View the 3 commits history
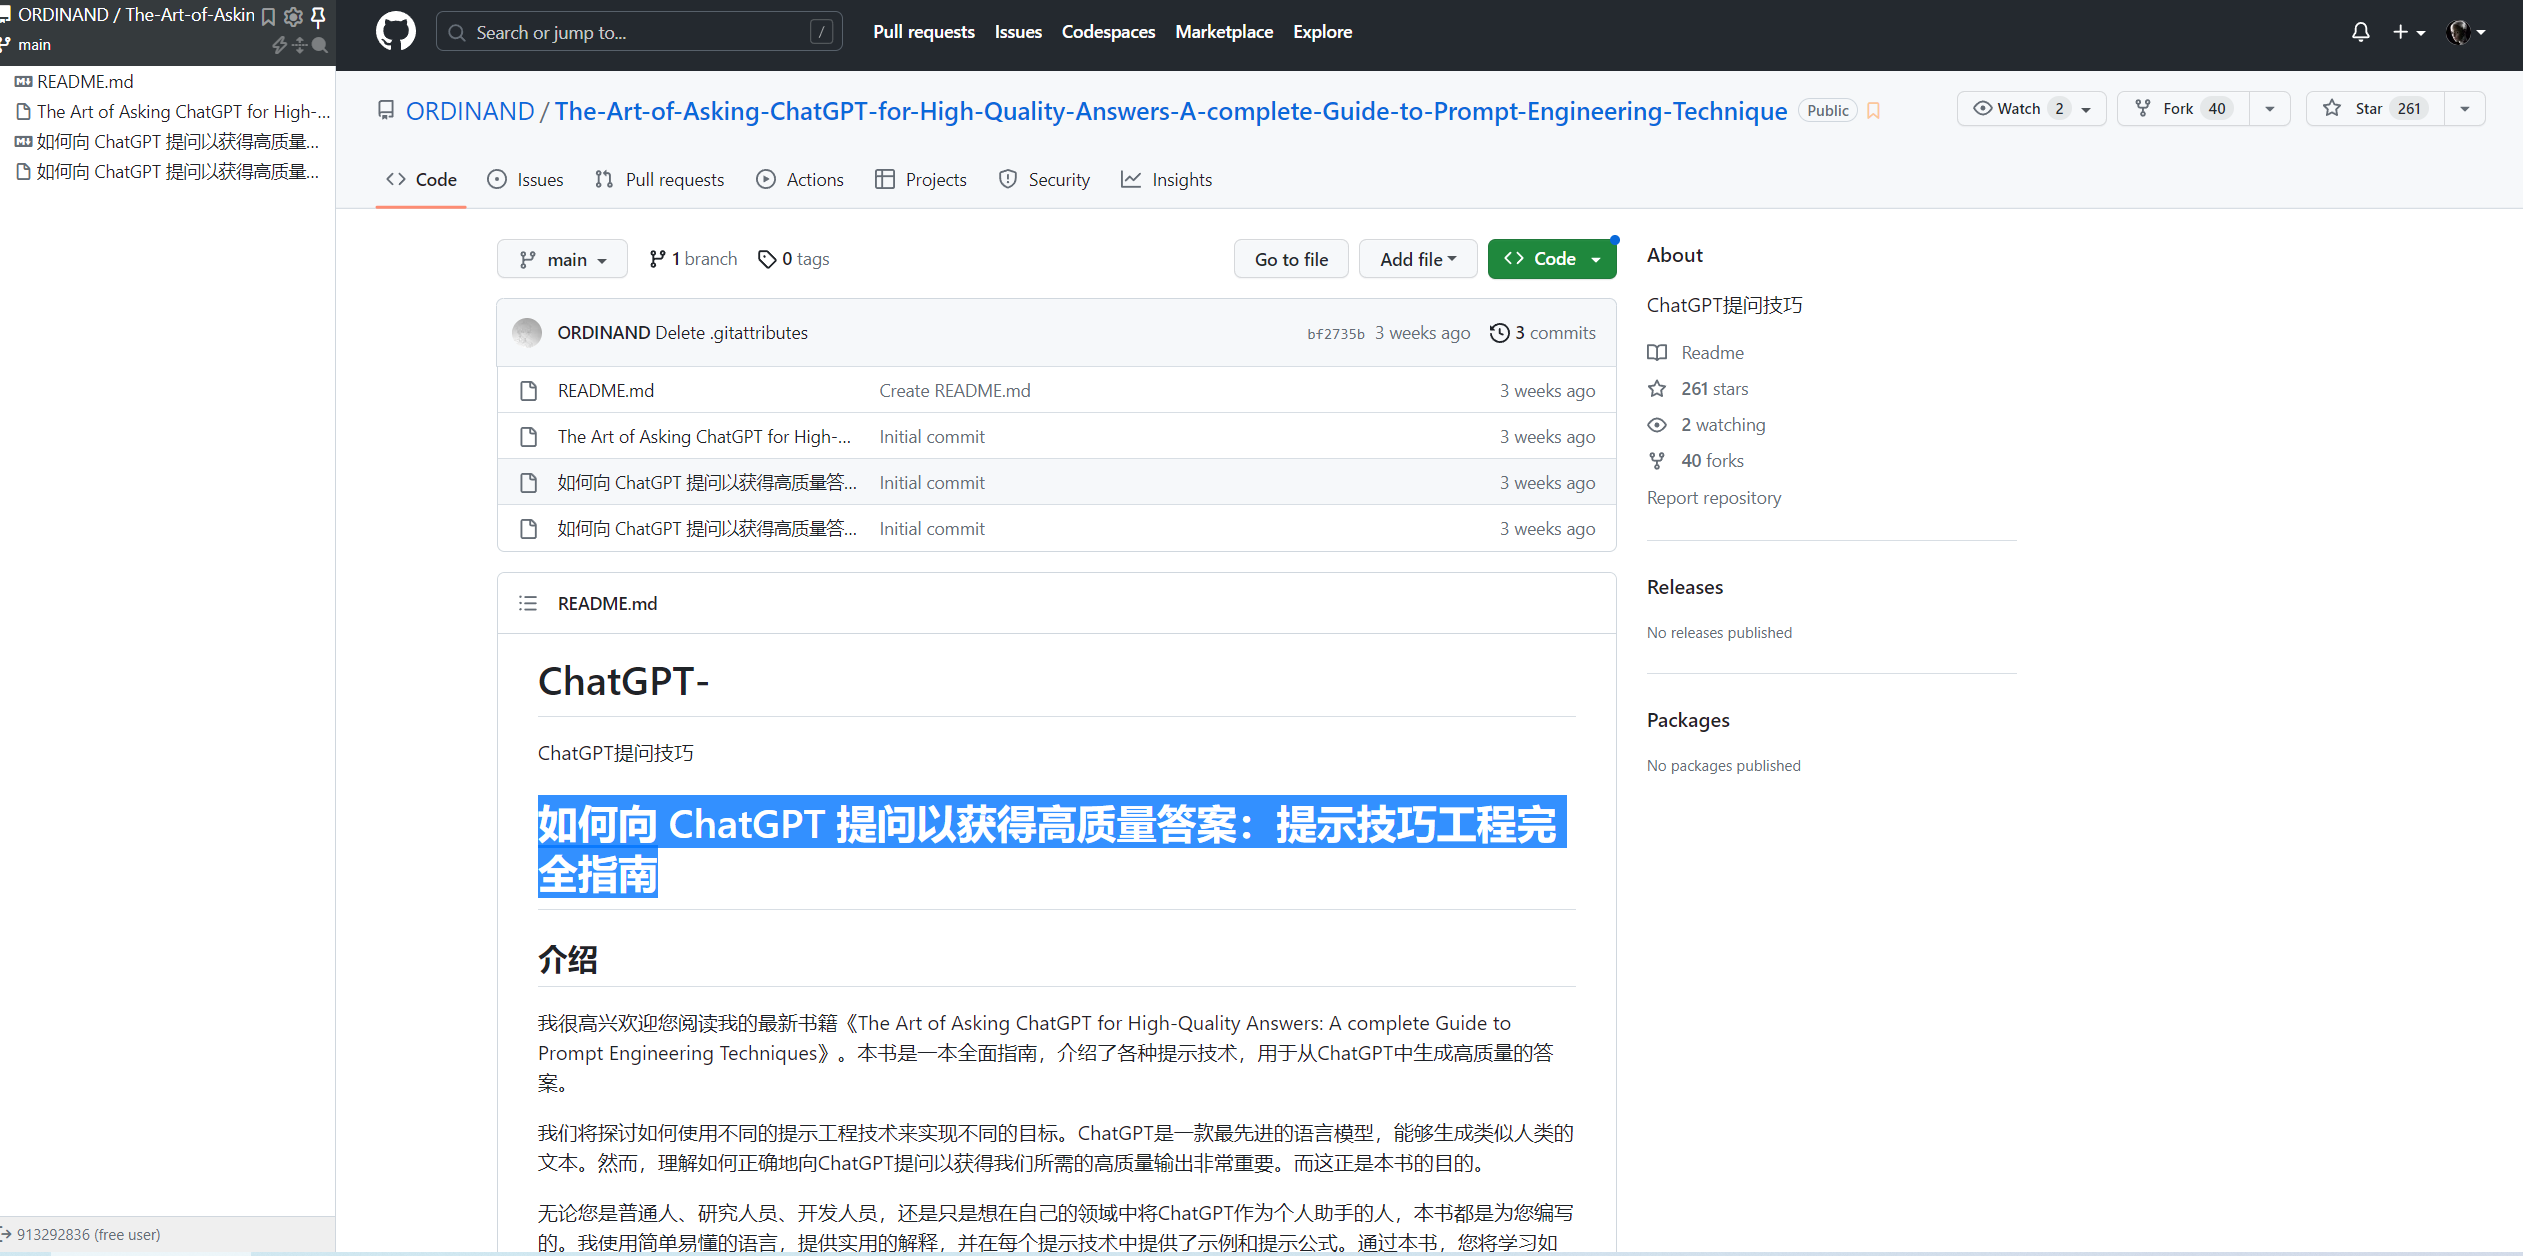Viewport: 2523px width, 1256px height. click(x=1543, y=333)
